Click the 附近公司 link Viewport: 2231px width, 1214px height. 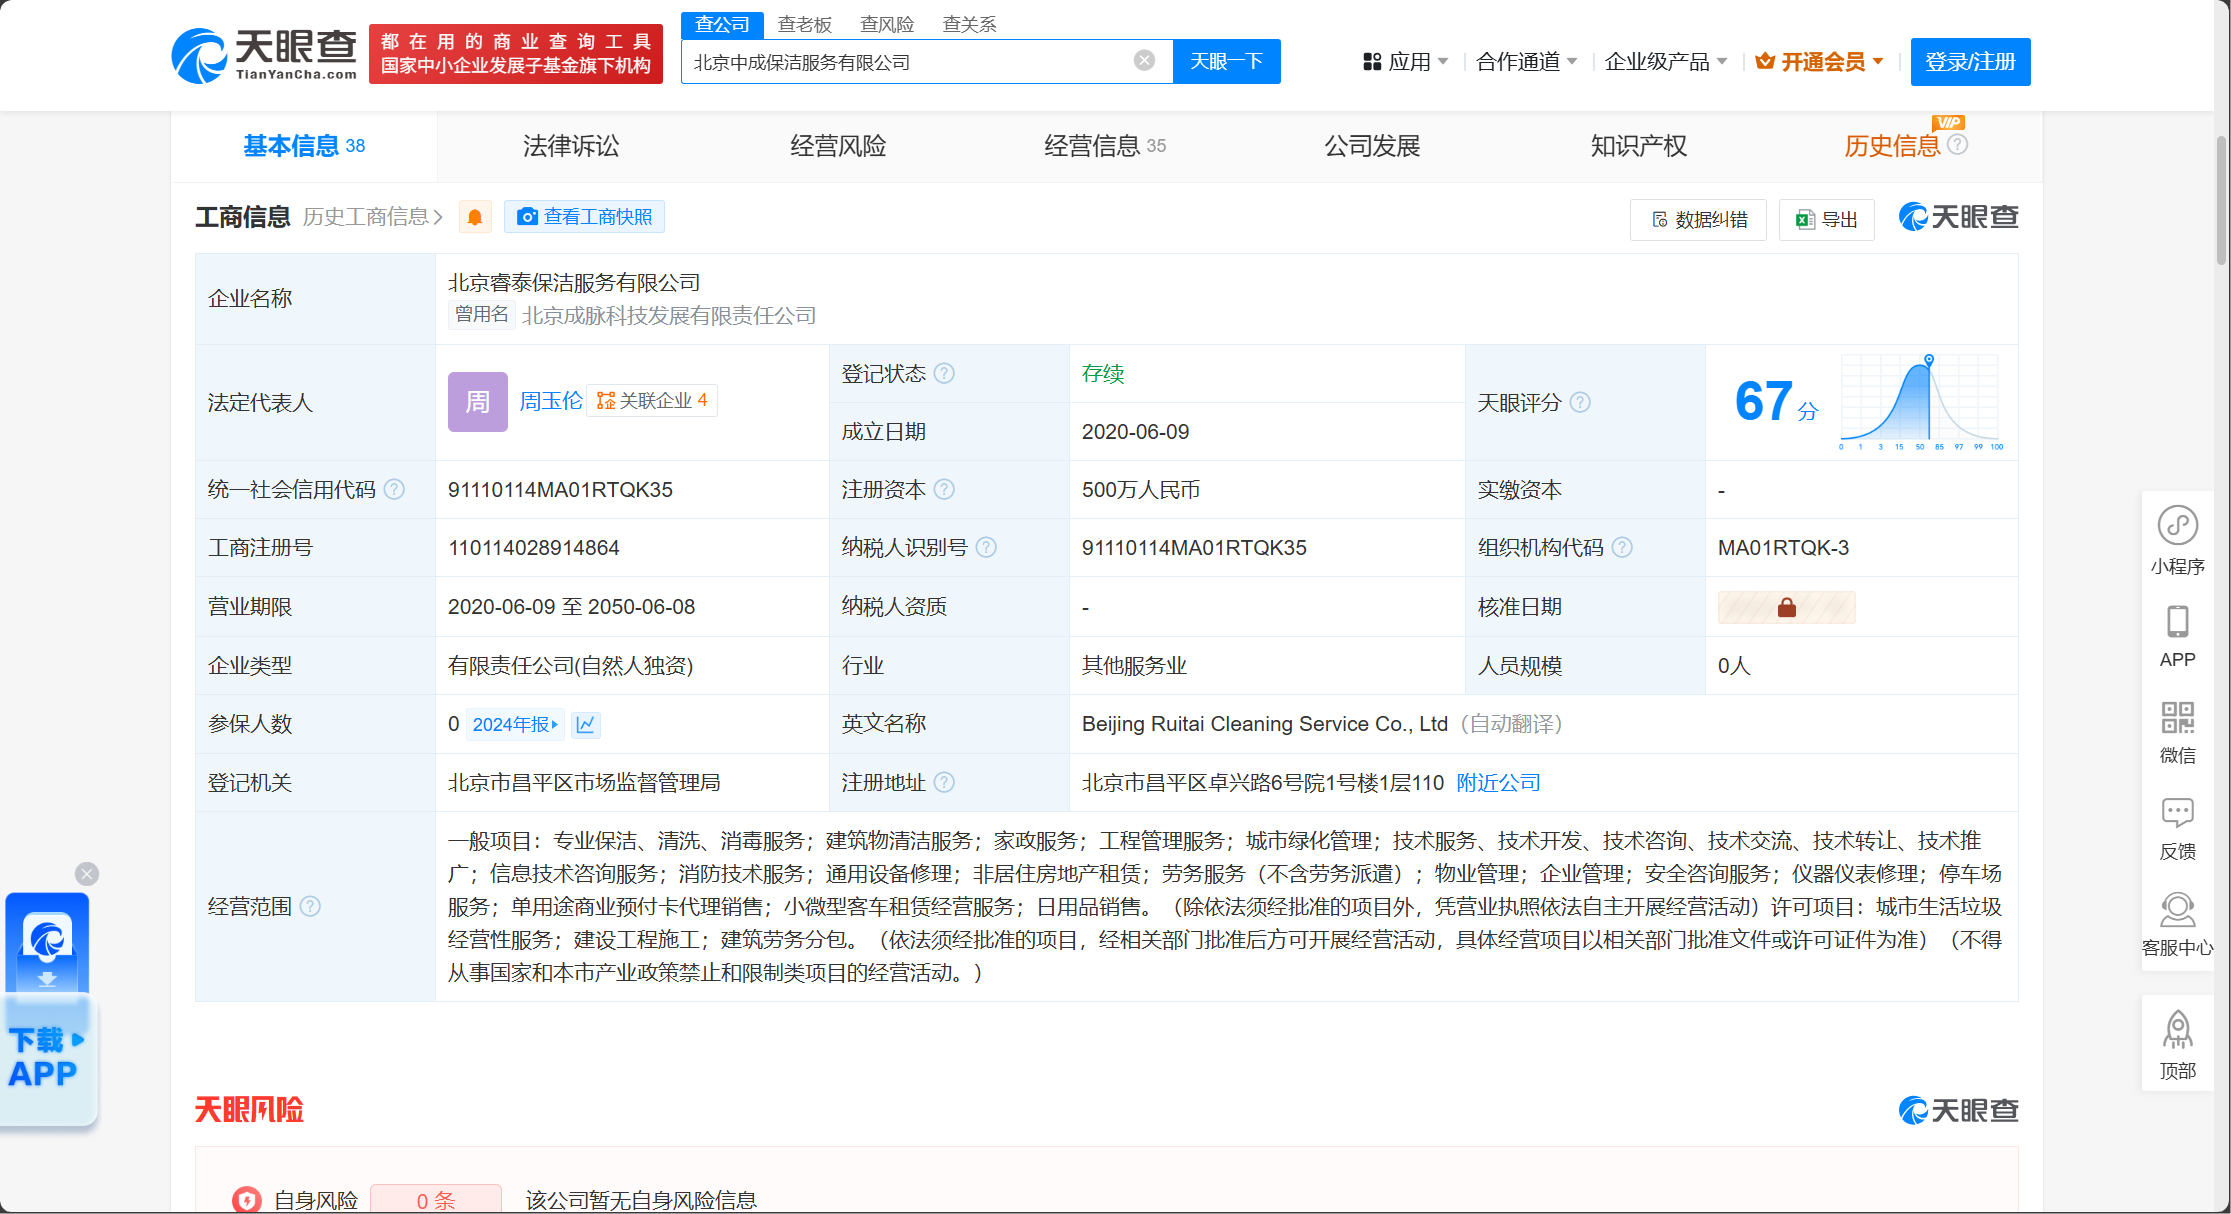[x=1498, y=782]
